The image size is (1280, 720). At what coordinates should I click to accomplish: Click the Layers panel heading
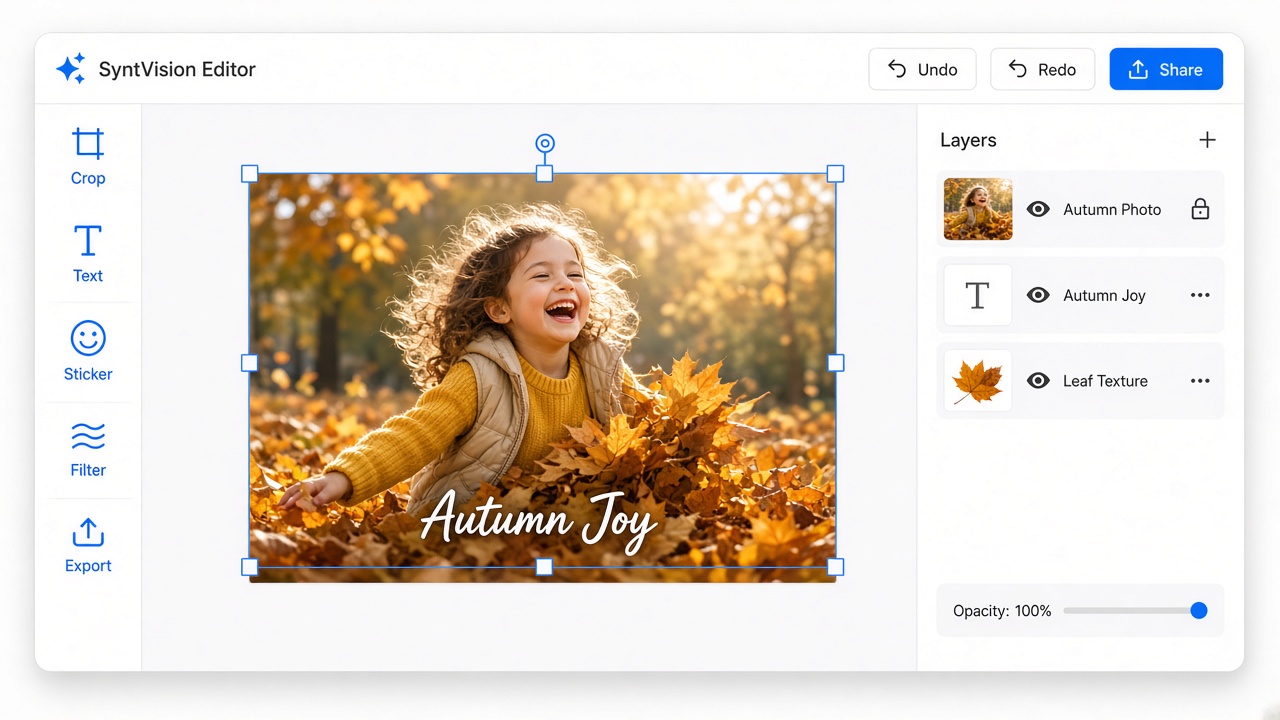(x=968, y=140)
